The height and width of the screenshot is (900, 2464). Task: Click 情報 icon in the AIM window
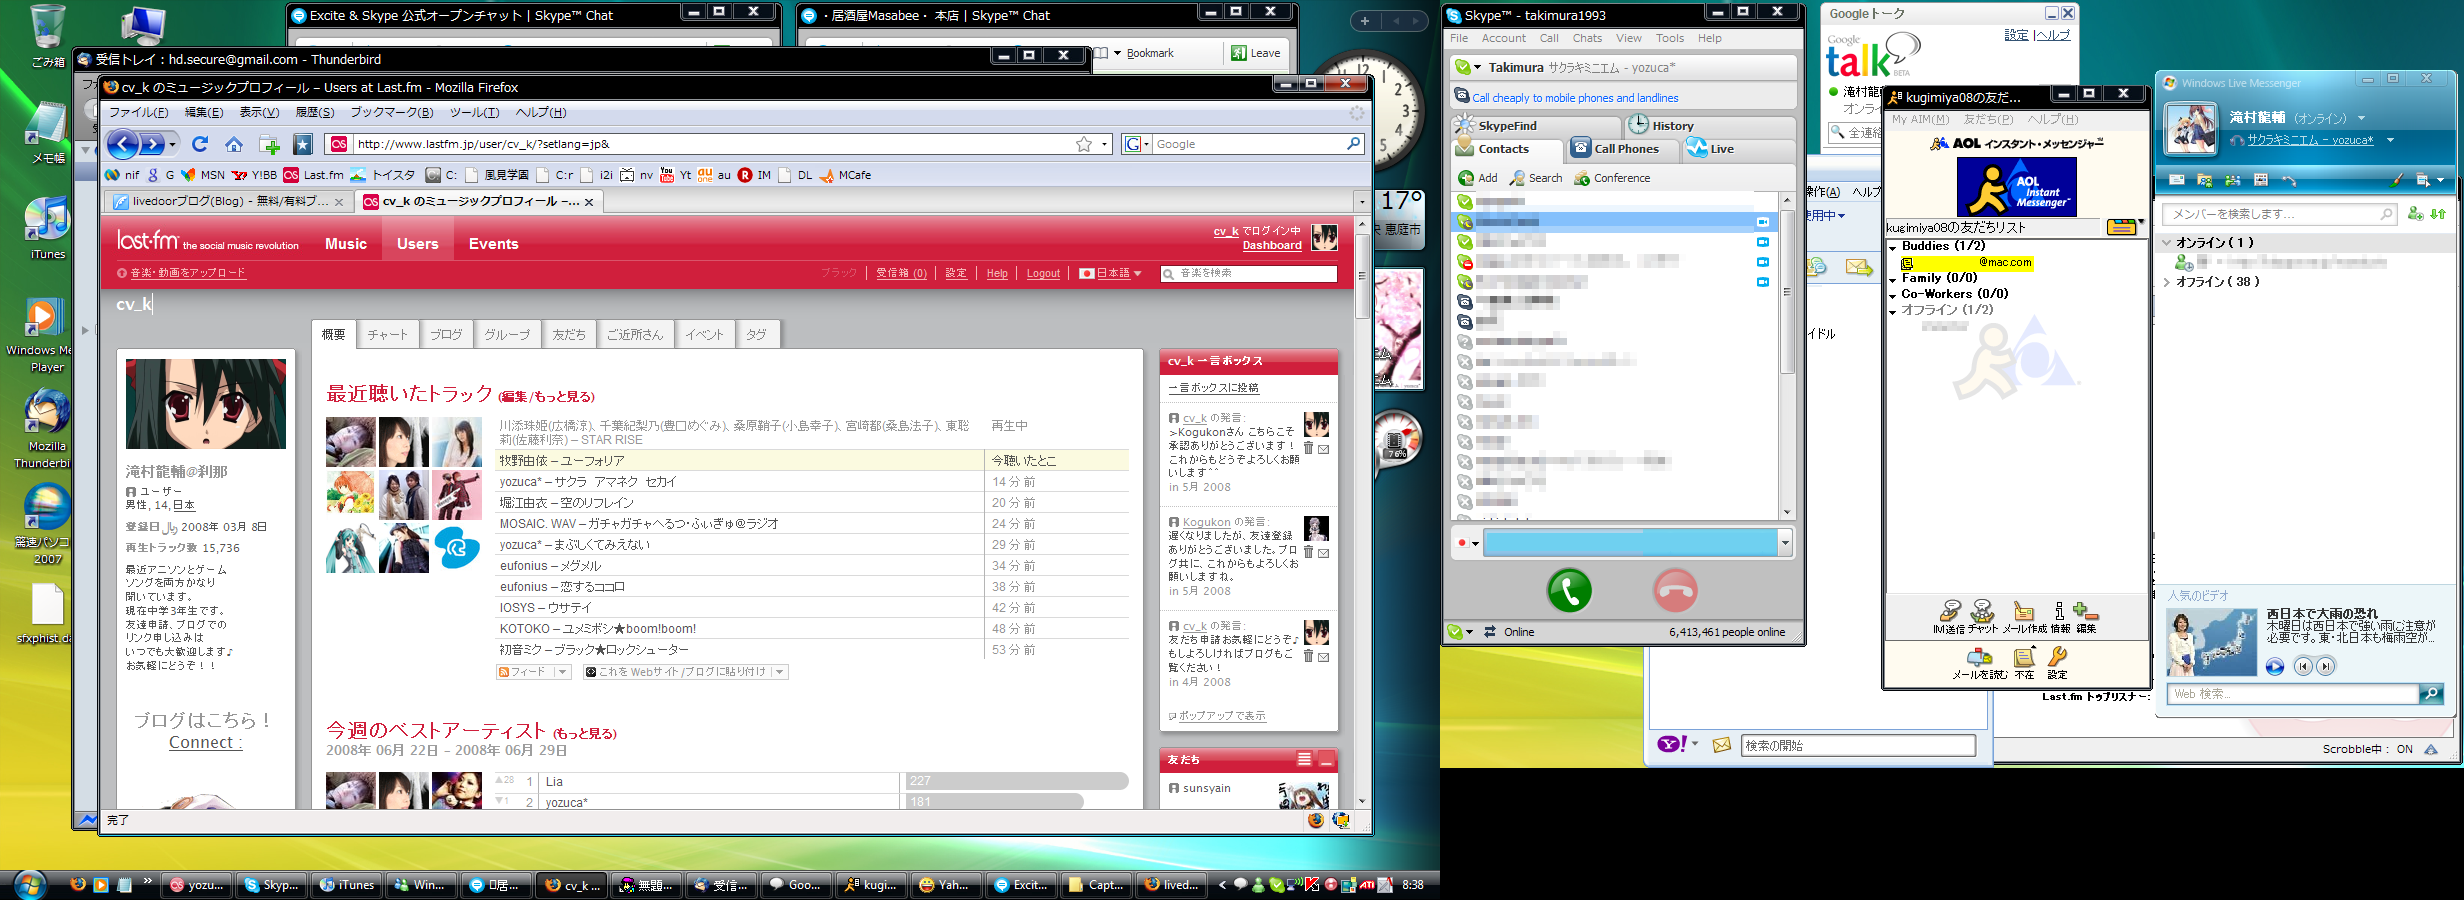(x=2060, y=616)
